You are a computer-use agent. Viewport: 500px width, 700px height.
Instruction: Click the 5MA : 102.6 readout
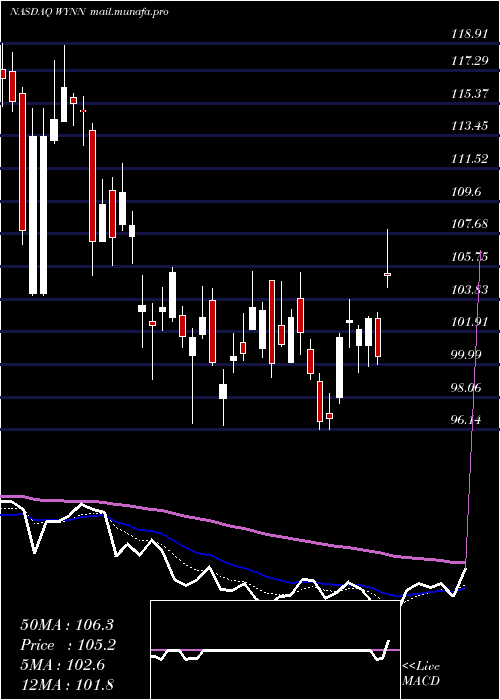(x=62, y=665)
